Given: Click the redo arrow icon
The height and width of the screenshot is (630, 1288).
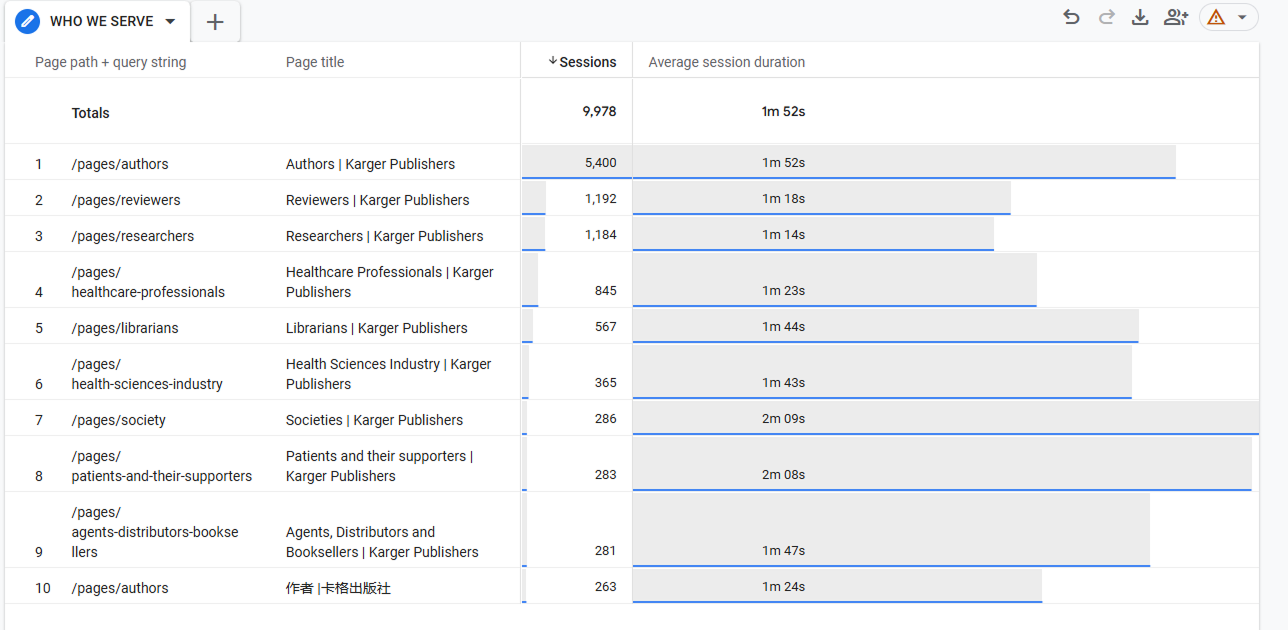Looking at the screenshot, I should pos(1106,17).
